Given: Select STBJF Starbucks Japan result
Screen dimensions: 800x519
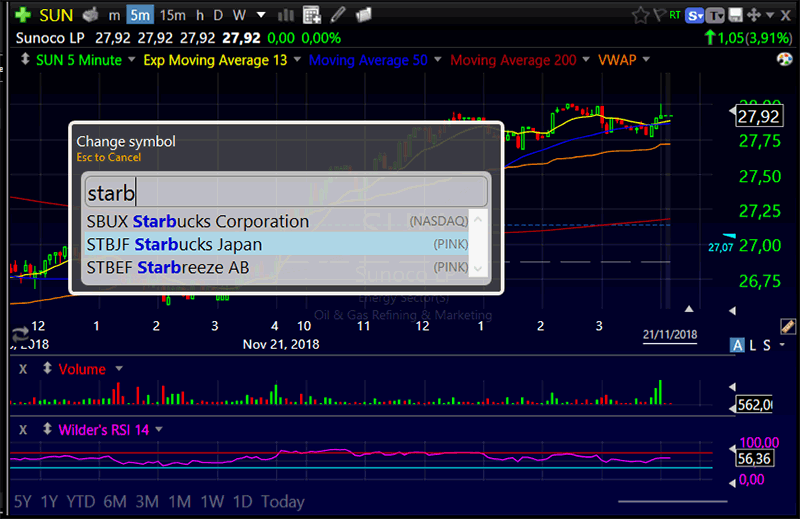Looking at the screenshot, I should point(277,244).
